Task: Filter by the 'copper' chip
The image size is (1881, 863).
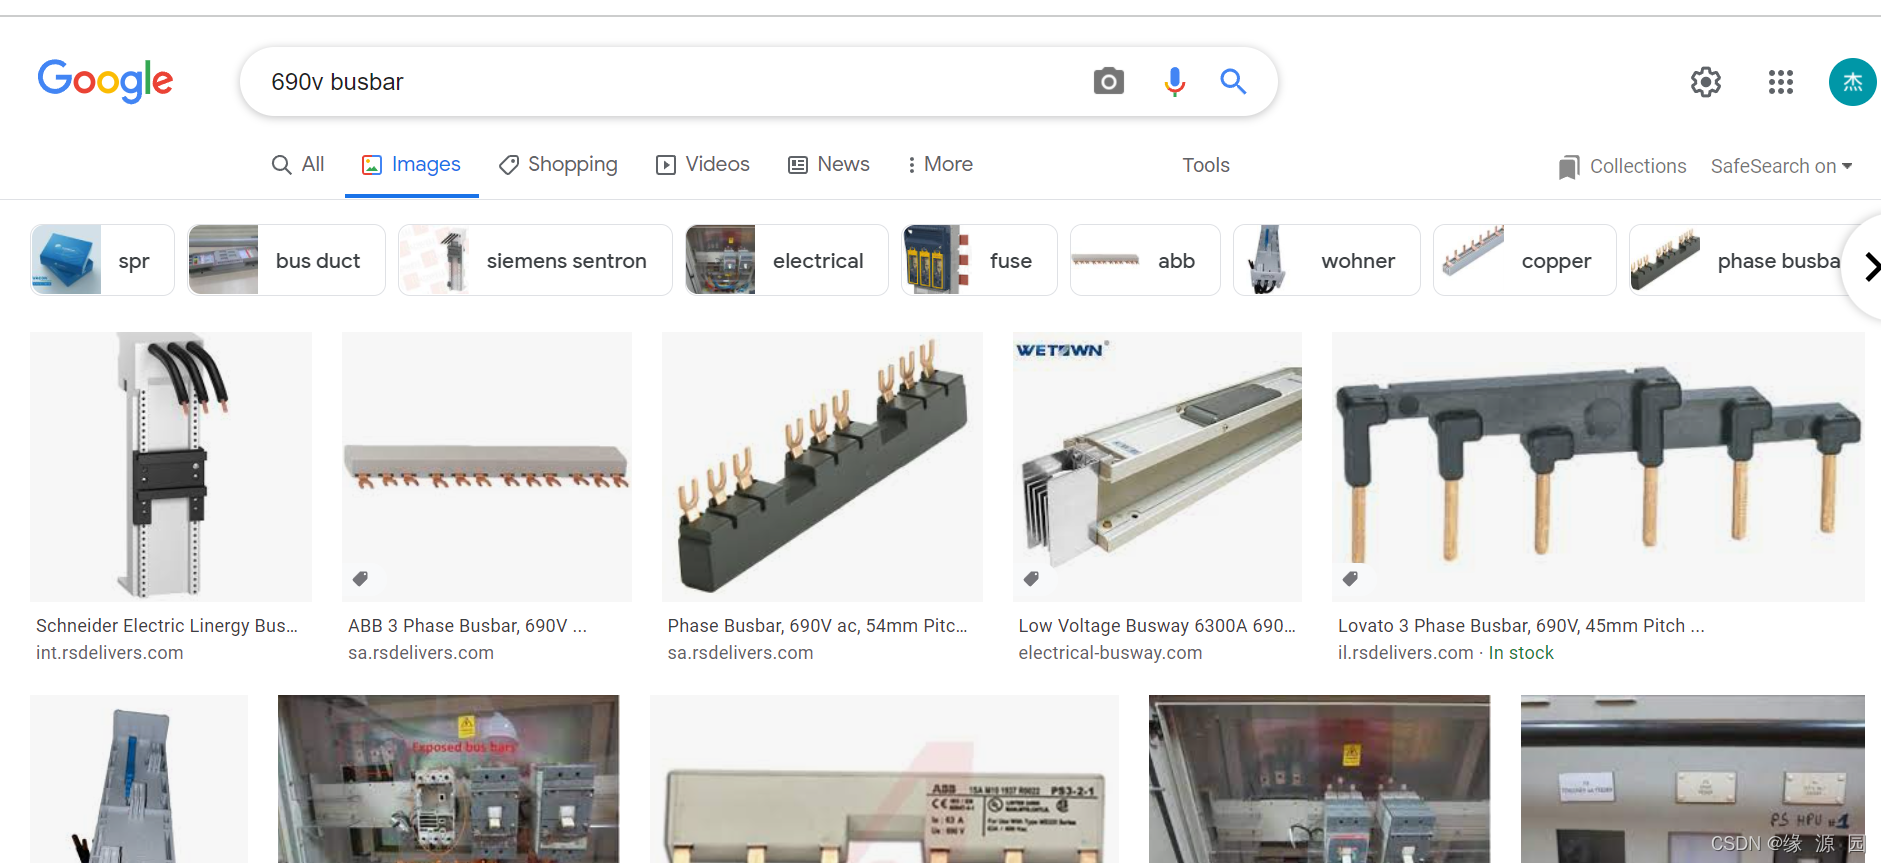Action: point(1525,260)
